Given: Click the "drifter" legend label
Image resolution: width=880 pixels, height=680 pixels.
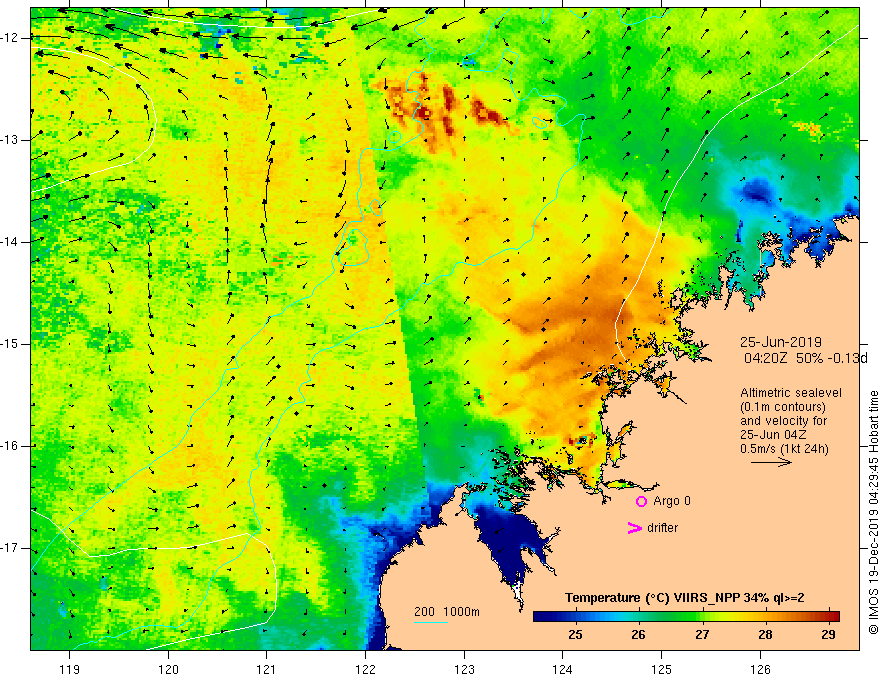Looking at the screenshot, I should 662,528.
